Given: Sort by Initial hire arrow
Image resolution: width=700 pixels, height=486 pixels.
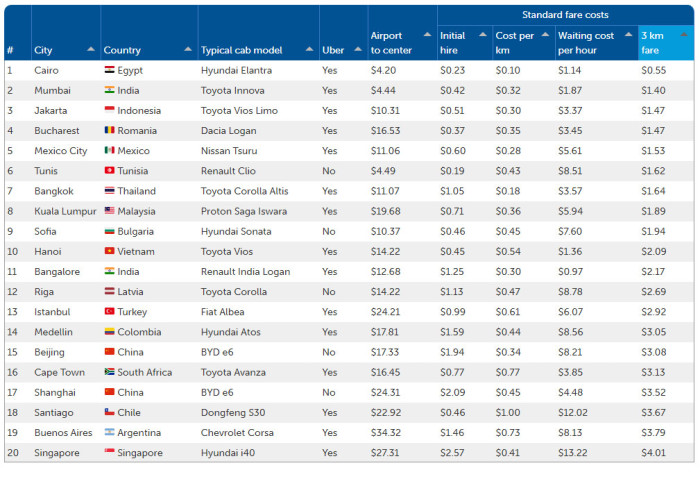Looking at the screenshot, I should [x=483, y=34].
